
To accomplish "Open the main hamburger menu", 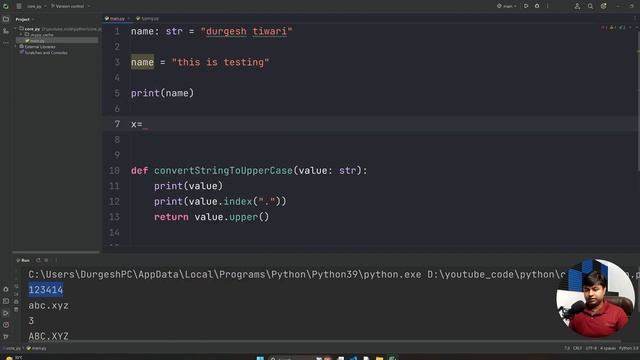I will pos(19,6).
